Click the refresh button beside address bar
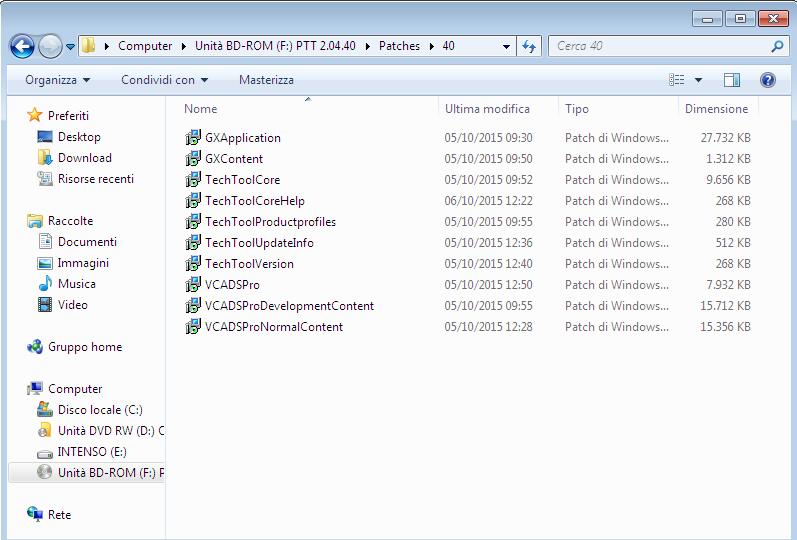The height and width of the screenshot is (540, 797). [x=529, y=46]
